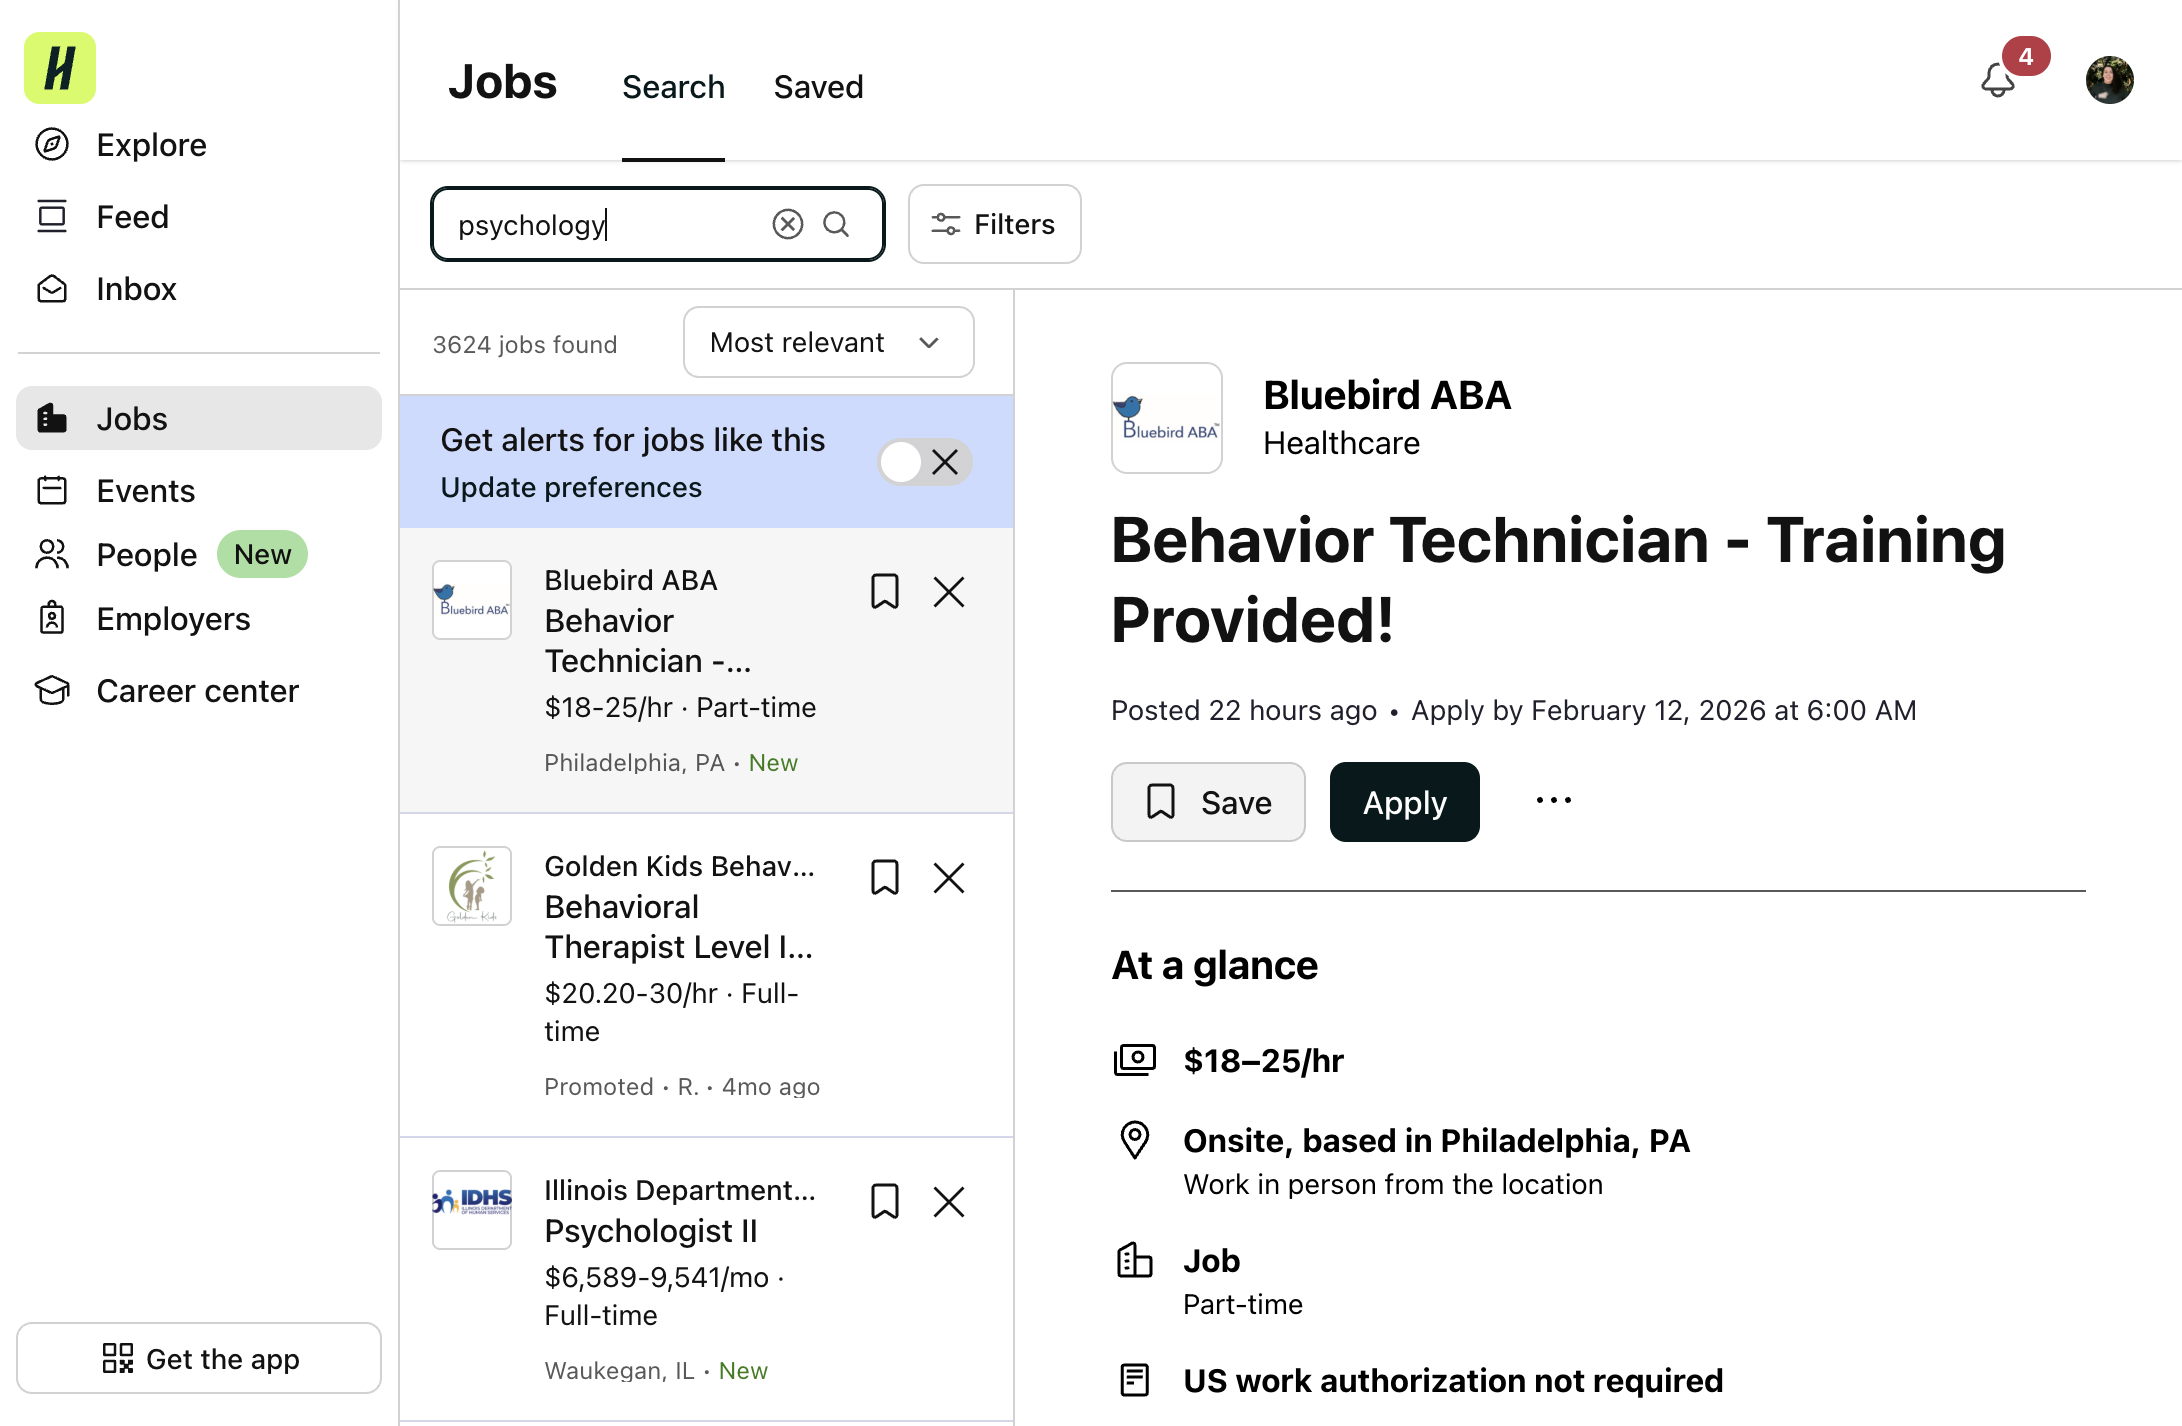Clear the psychology search text
This screenshot has height=1426, width=2182.
[788, 224]
